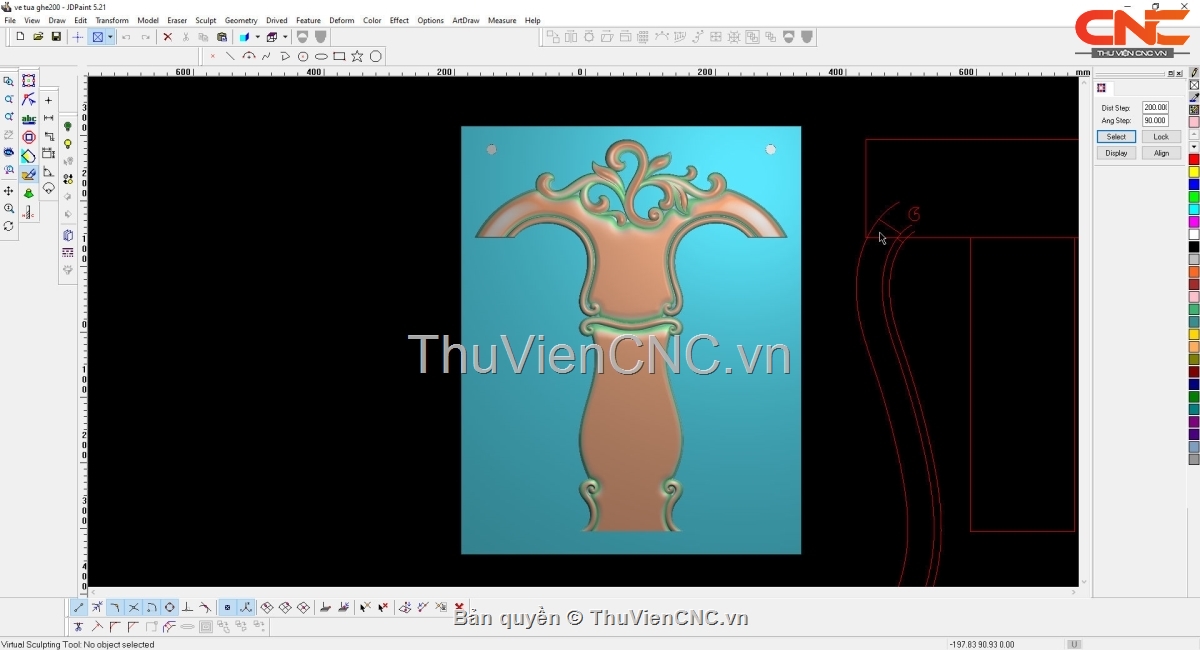Select the star shape tool
The image size is (1200, 650).
tap(357, 56)
